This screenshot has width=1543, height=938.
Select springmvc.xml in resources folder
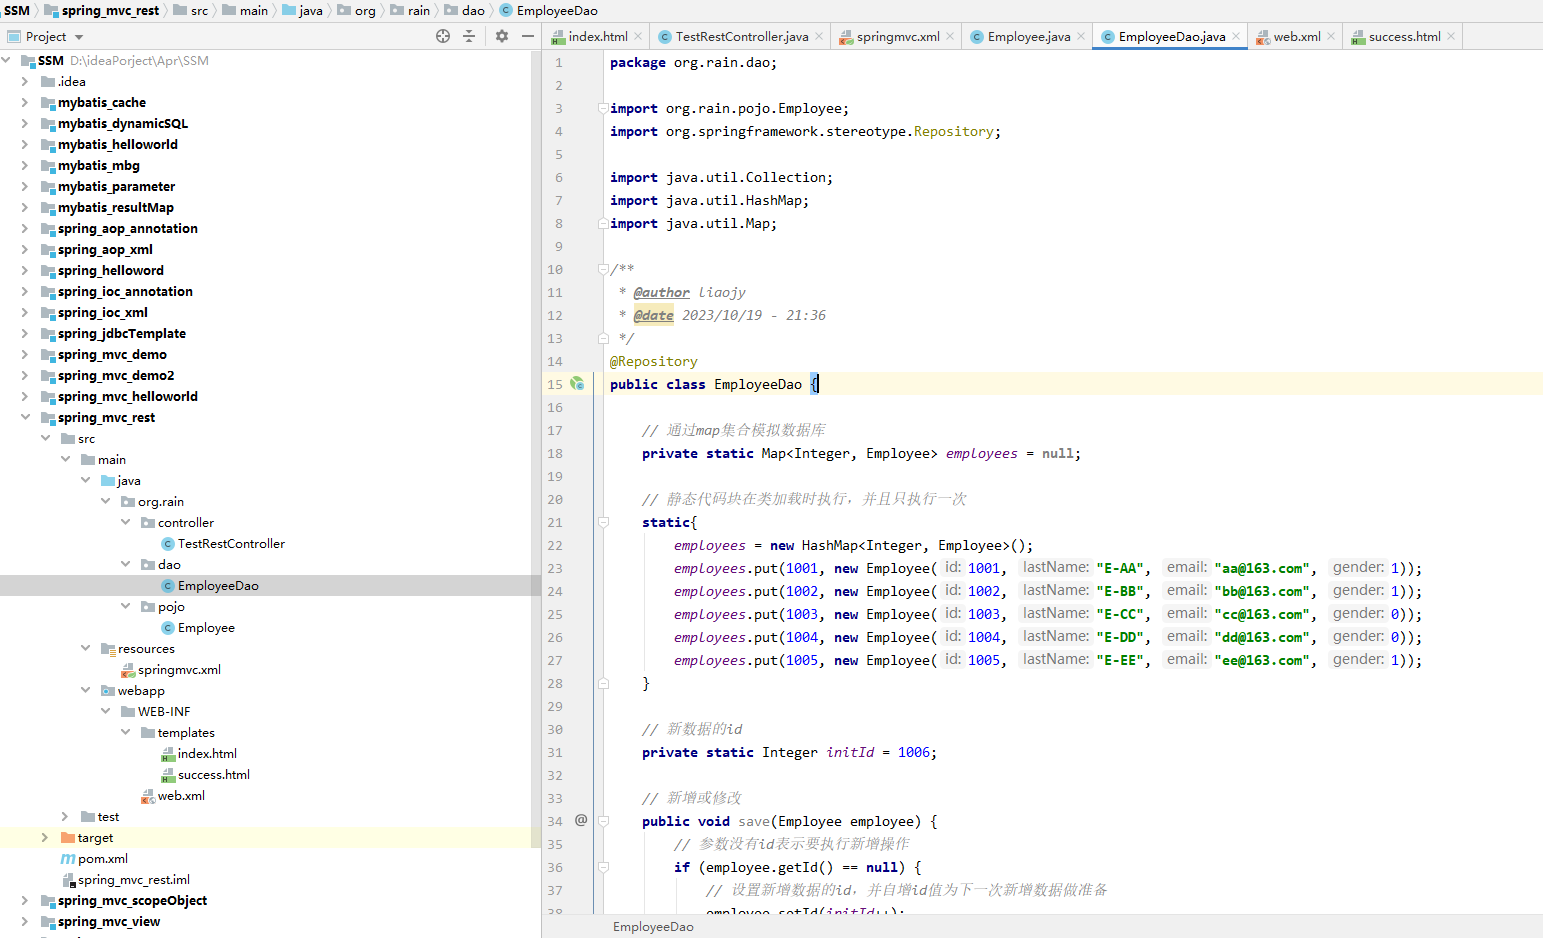tap(179, 670)
